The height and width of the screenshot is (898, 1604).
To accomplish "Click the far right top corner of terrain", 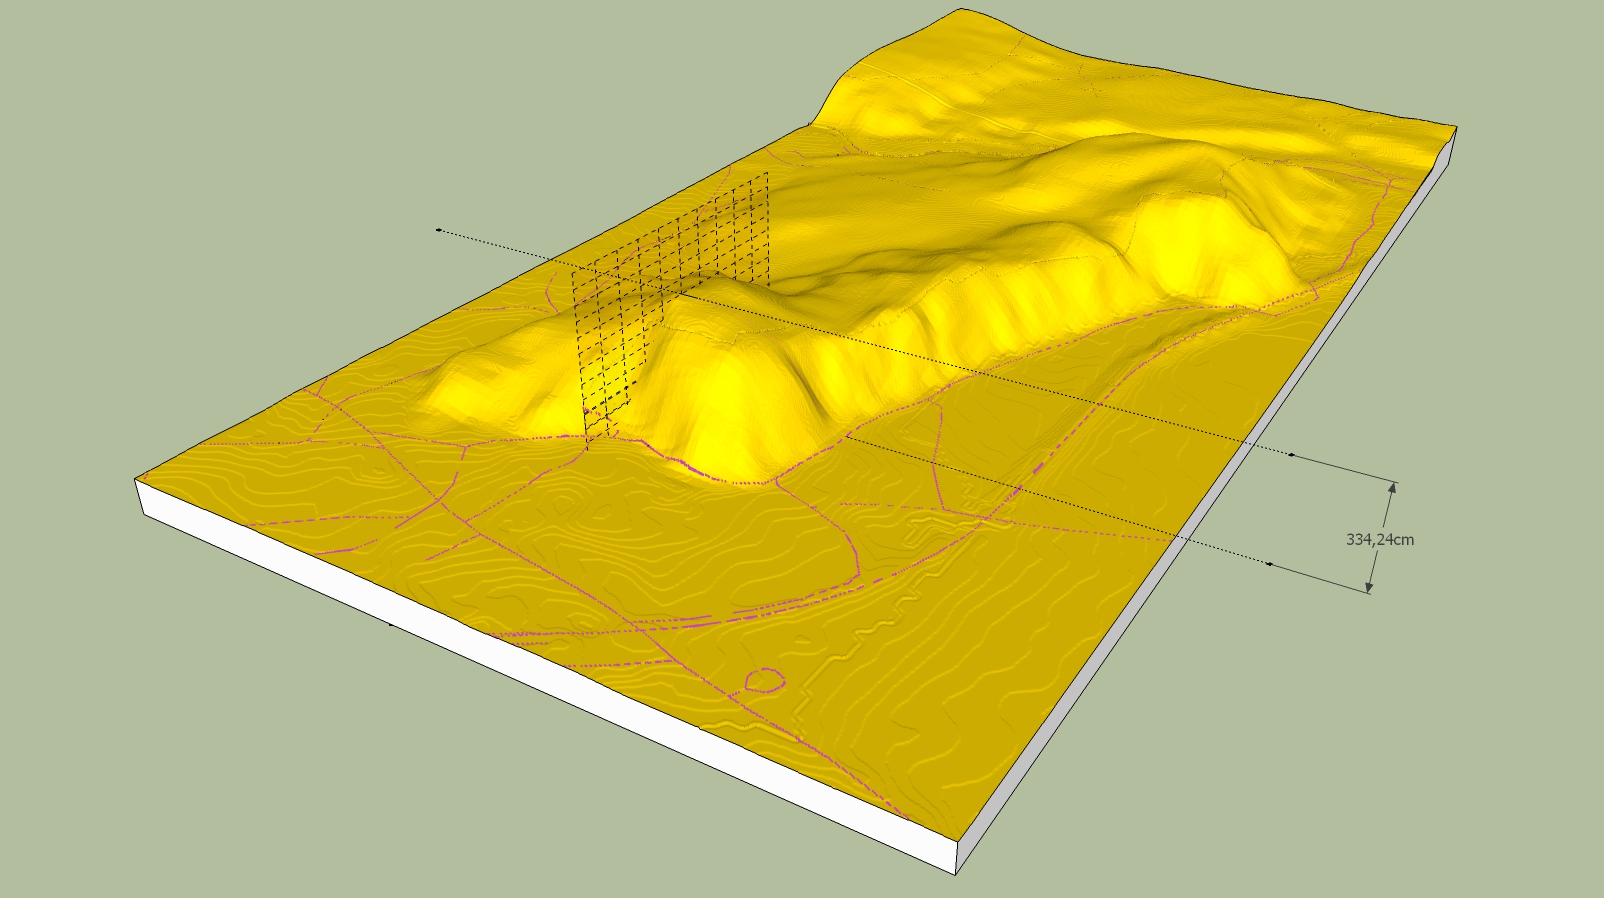I will [1455, 128].
